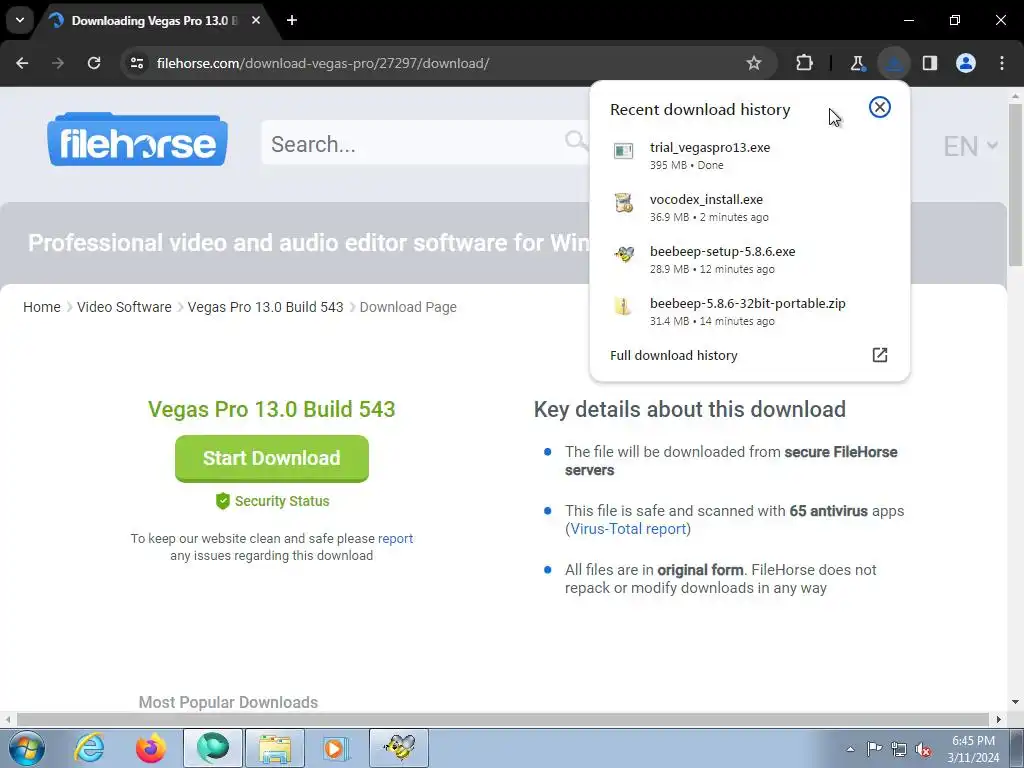Screen dimensions: 1024x768
Task: Open the Extensions puzzle icon
Action: coord(805,63)
